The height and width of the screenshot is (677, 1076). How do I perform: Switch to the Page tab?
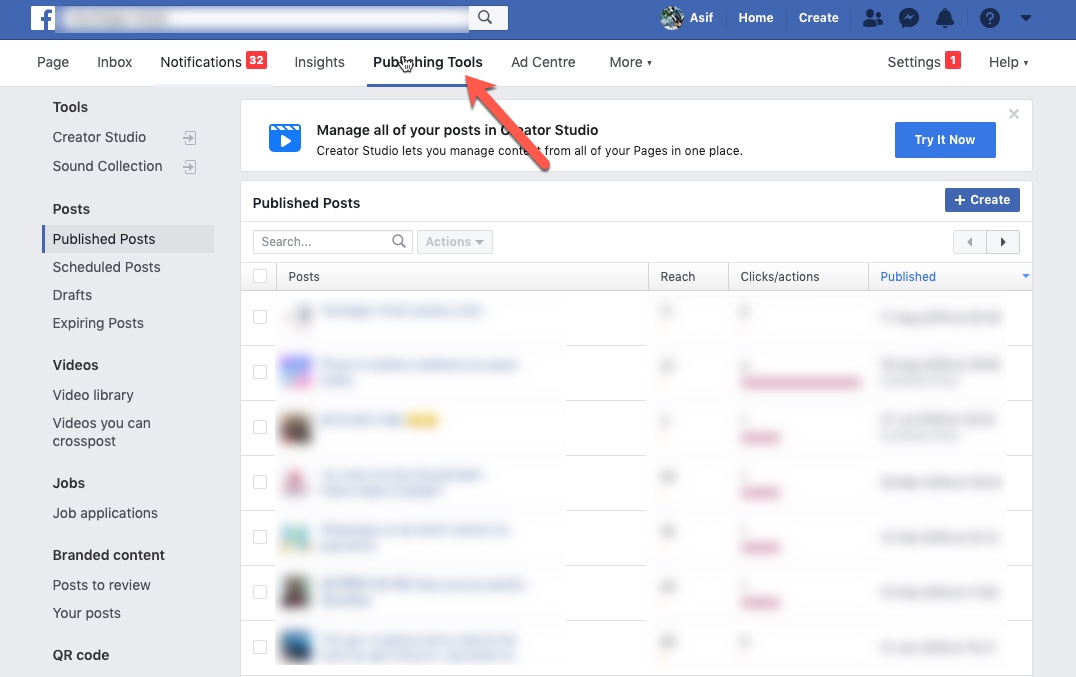(53, 62)
